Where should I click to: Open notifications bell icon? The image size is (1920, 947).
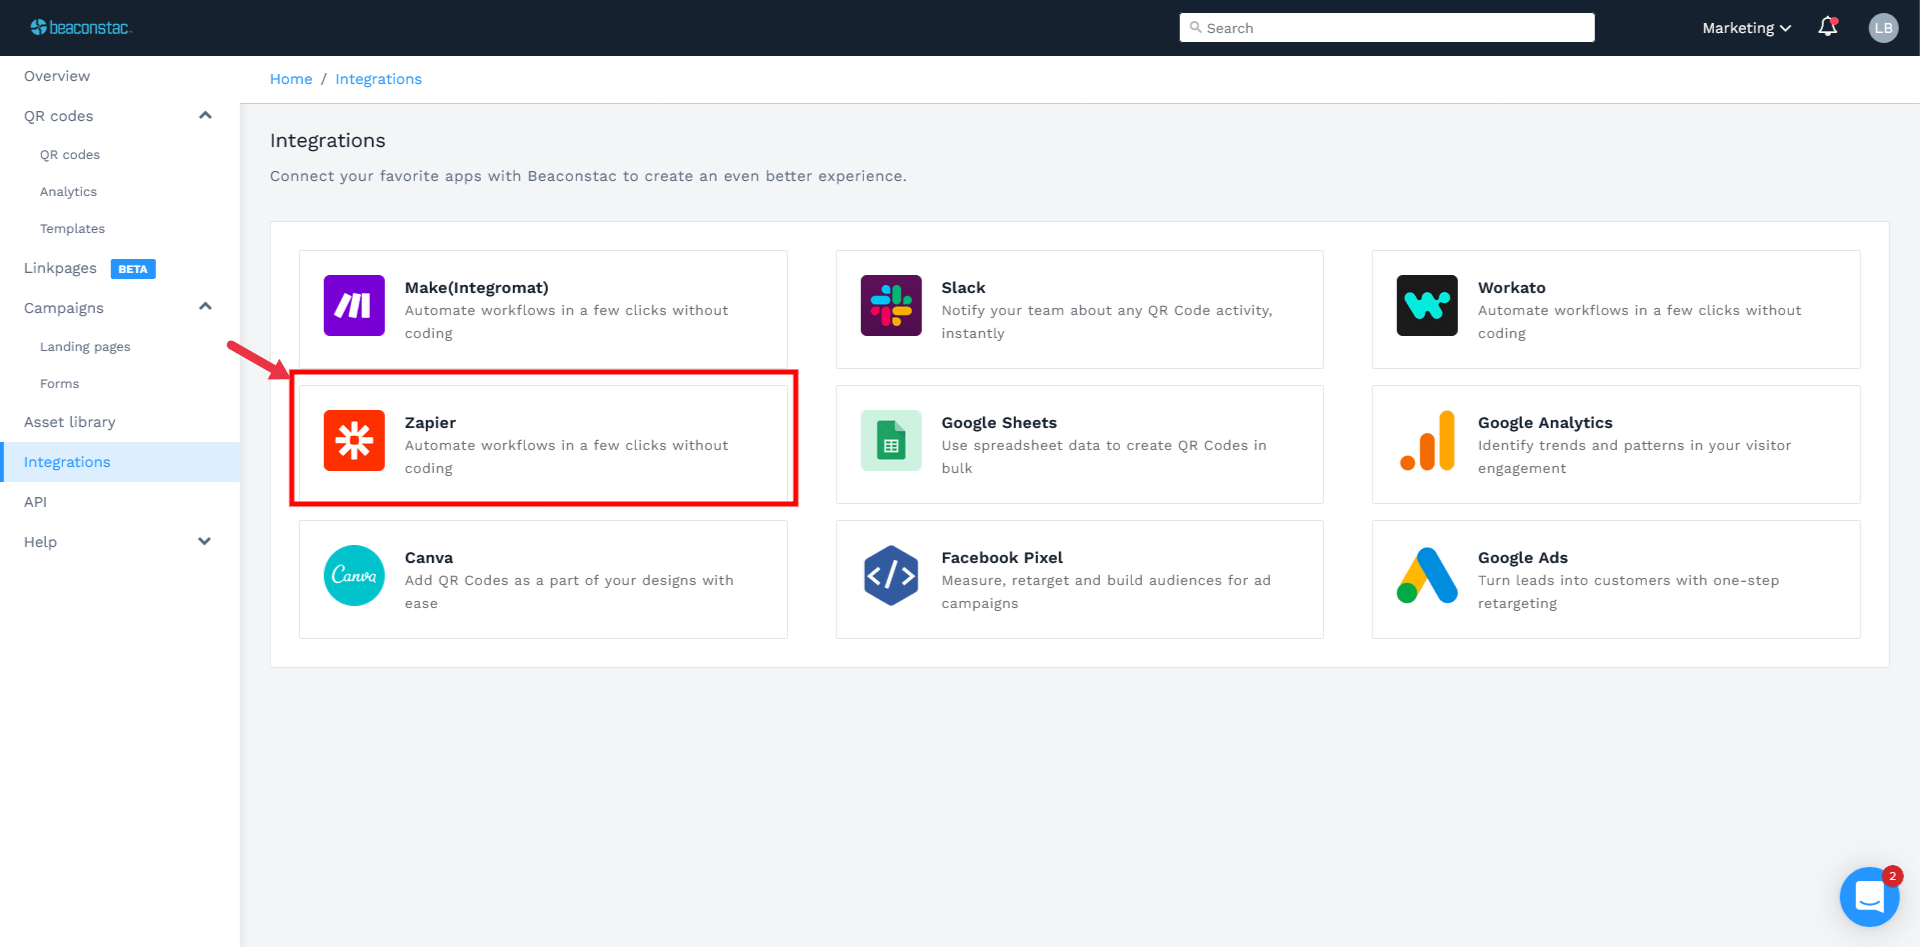click(1827, 27)
